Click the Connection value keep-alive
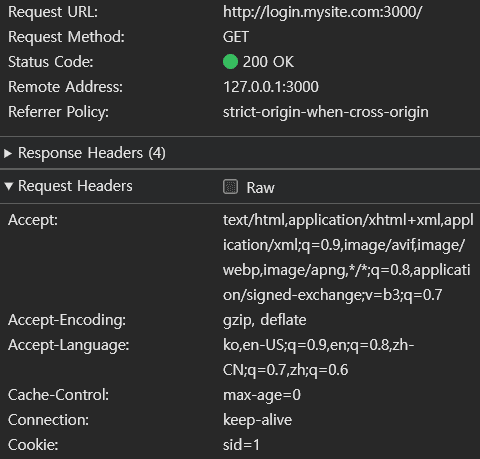 [x=257, y=420]
